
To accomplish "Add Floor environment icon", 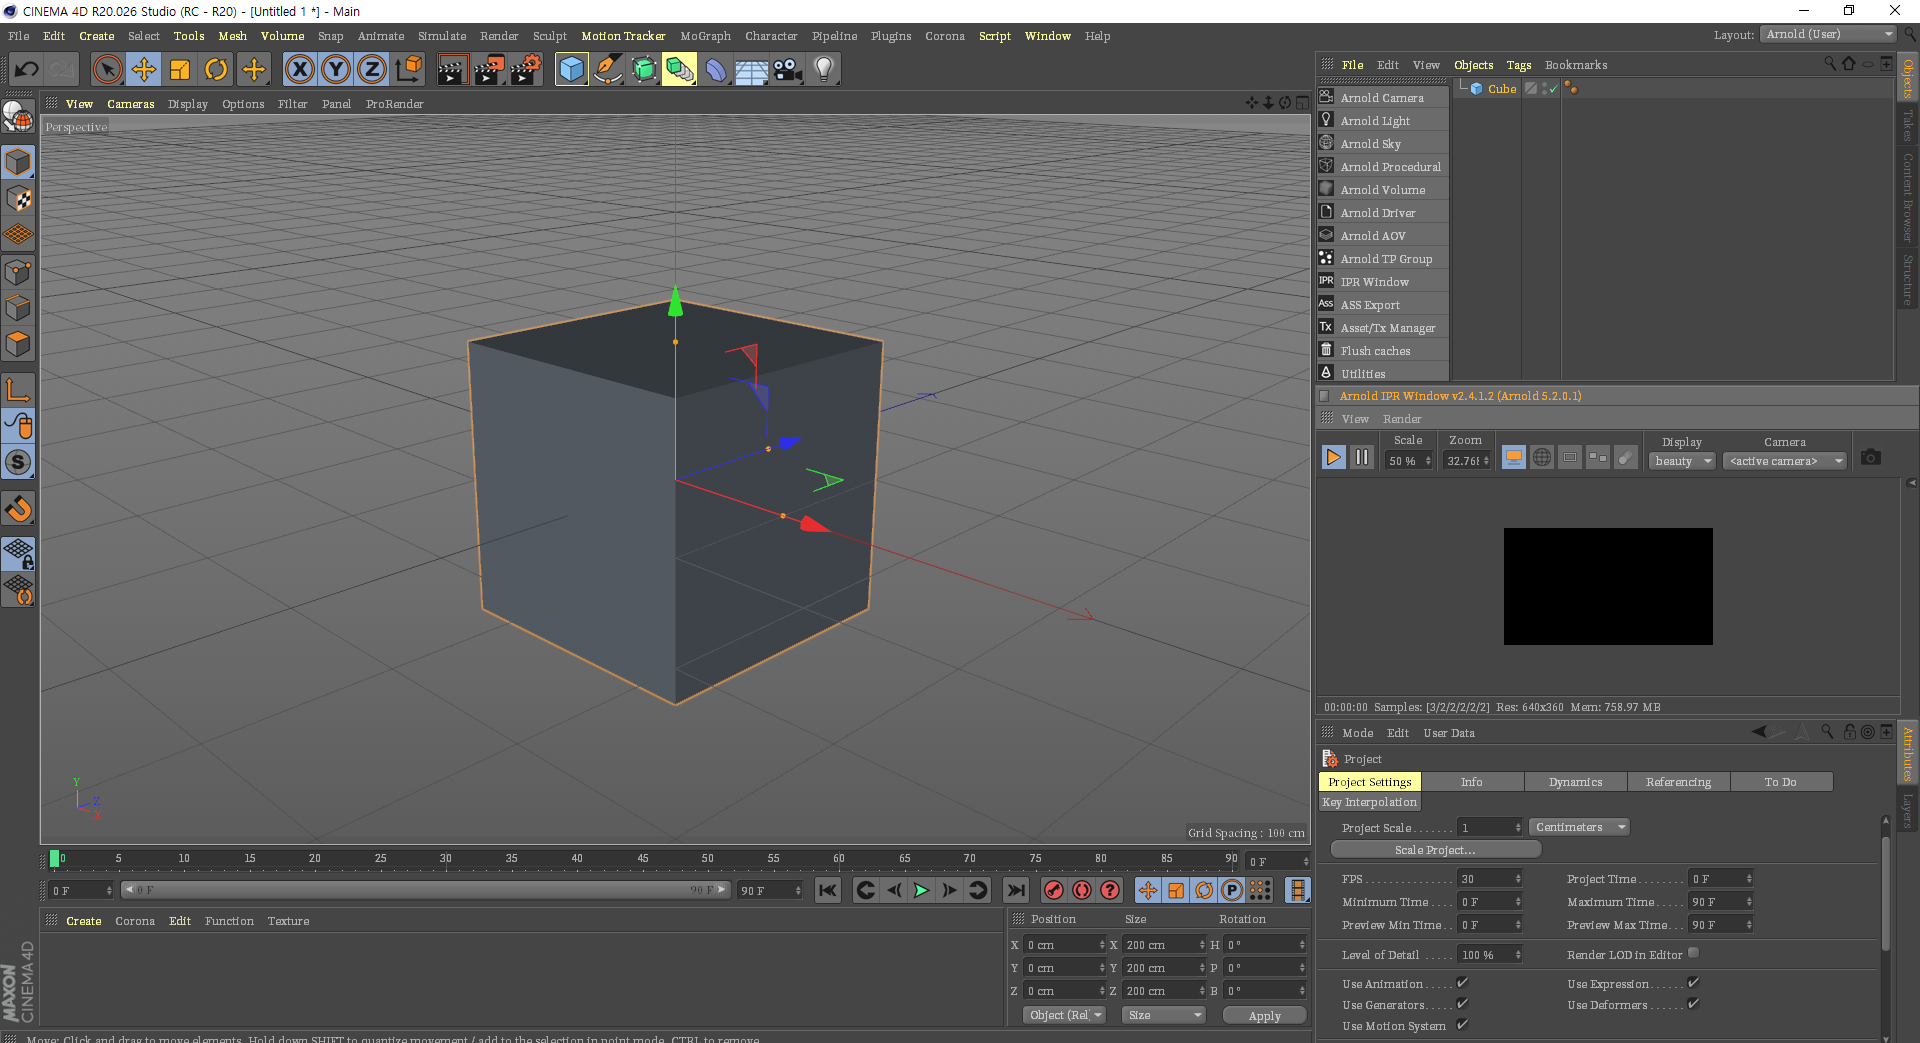I will 752,69.
